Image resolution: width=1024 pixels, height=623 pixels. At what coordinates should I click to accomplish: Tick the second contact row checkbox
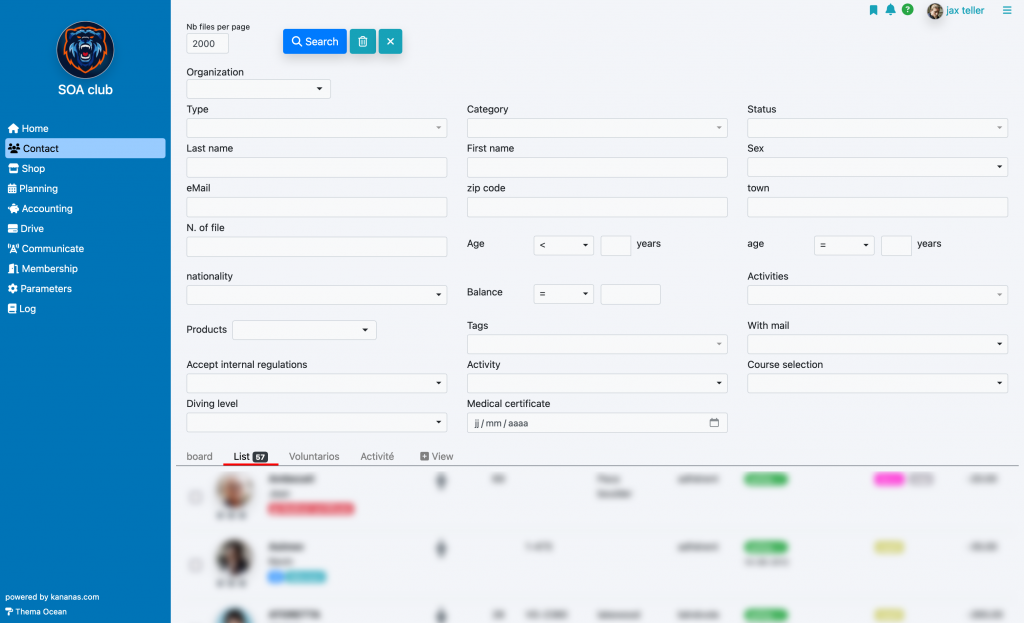pyautogui.click(x=195, y=565)
